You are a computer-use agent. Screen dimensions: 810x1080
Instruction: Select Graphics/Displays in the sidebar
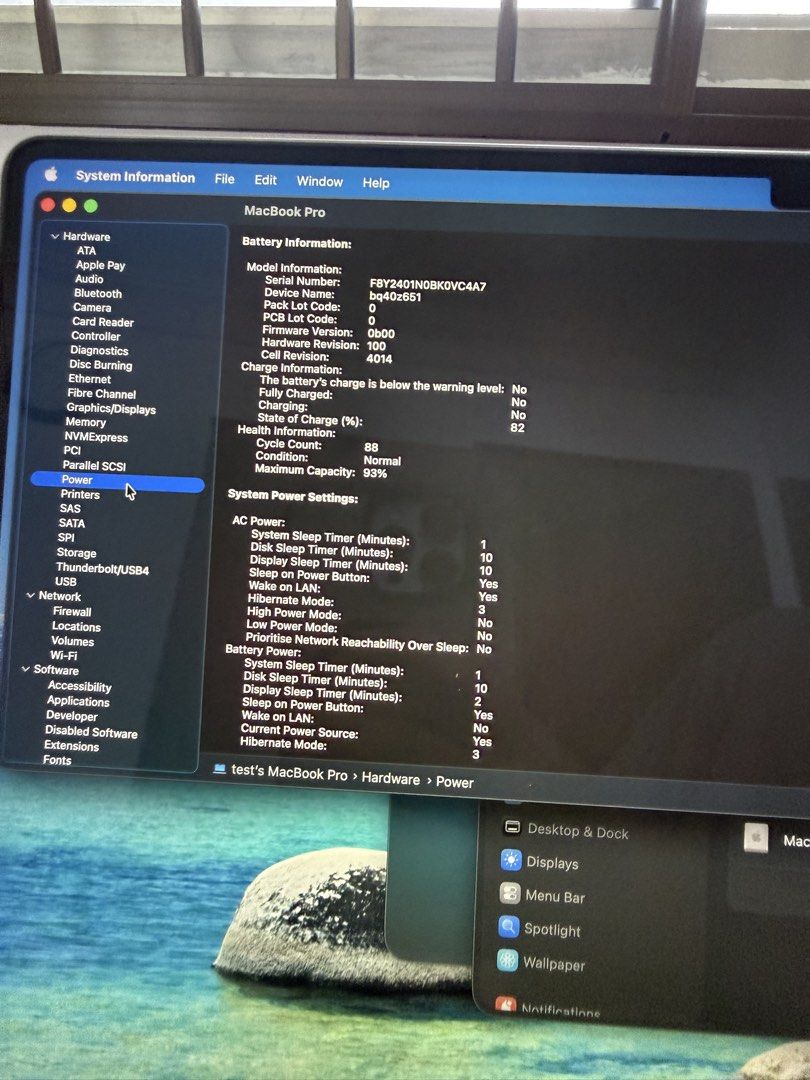(111, 408)
